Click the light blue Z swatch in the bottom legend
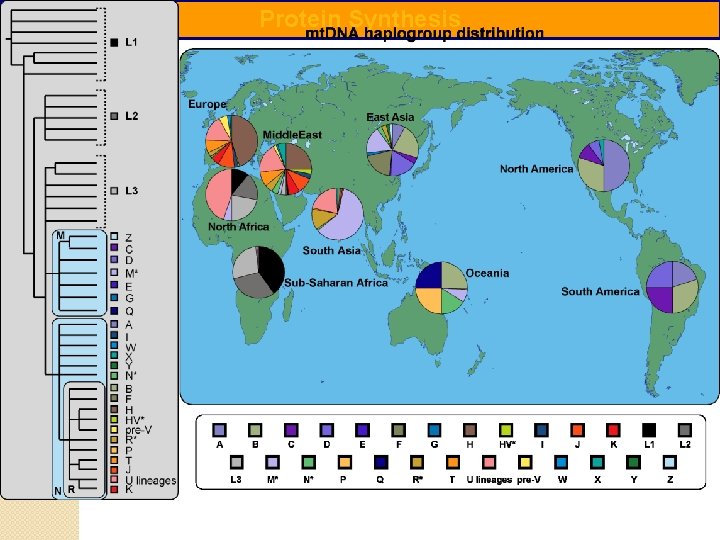Viewport: 720px width, 540px height. coord(669,462)
